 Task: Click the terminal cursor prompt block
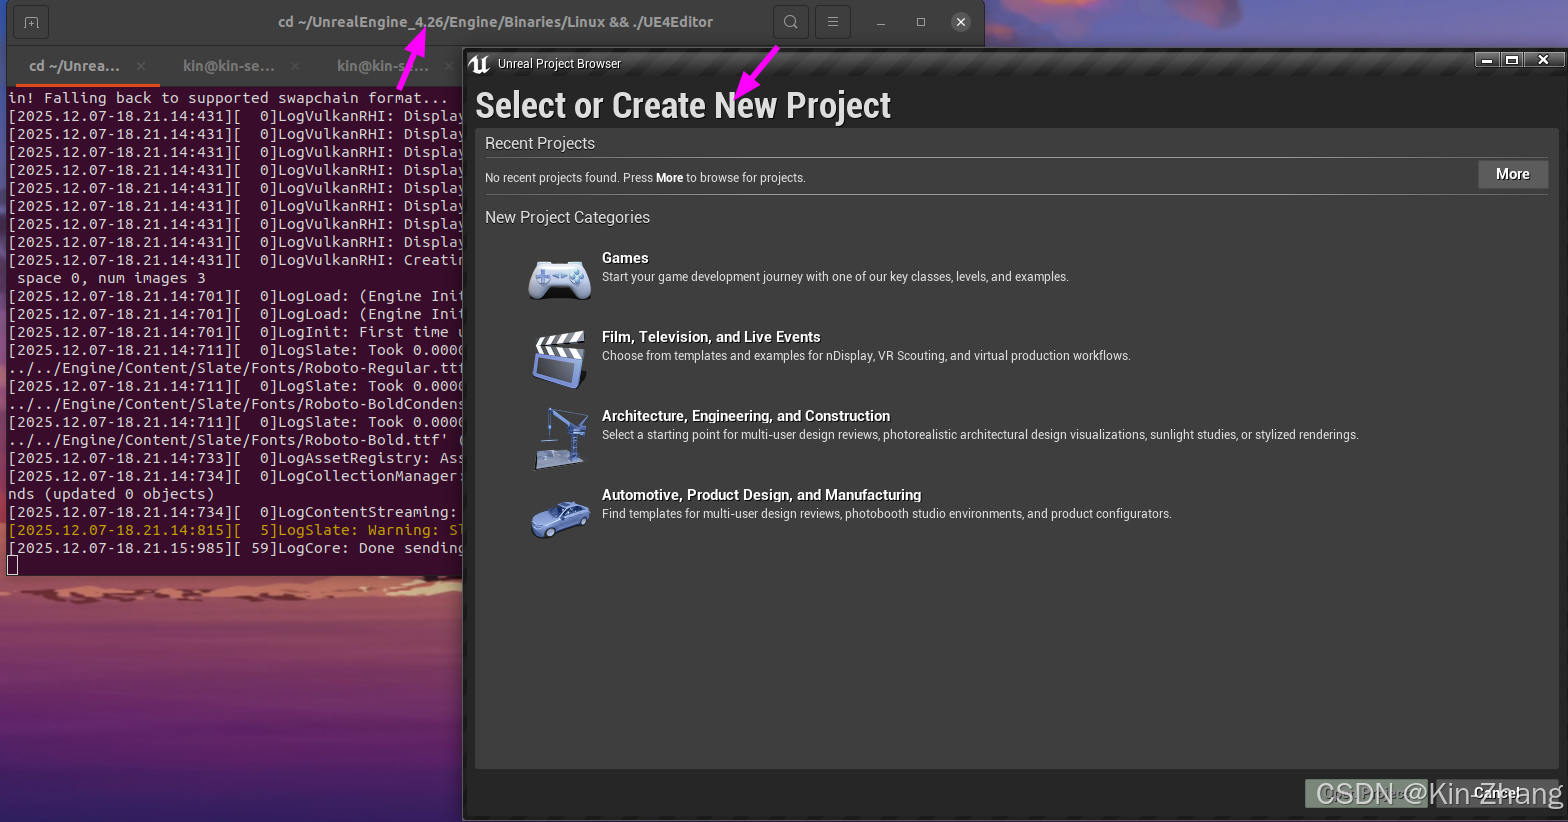[12, 565]
